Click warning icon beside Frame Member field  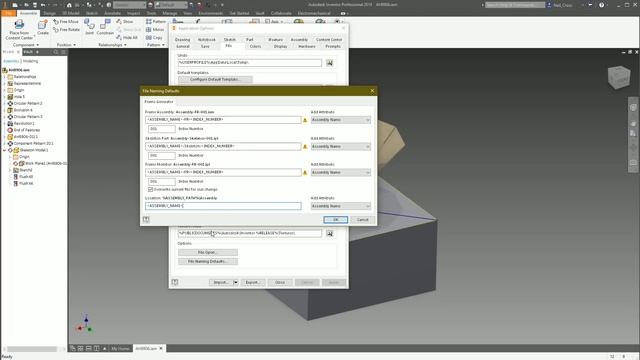click(305, 173)
